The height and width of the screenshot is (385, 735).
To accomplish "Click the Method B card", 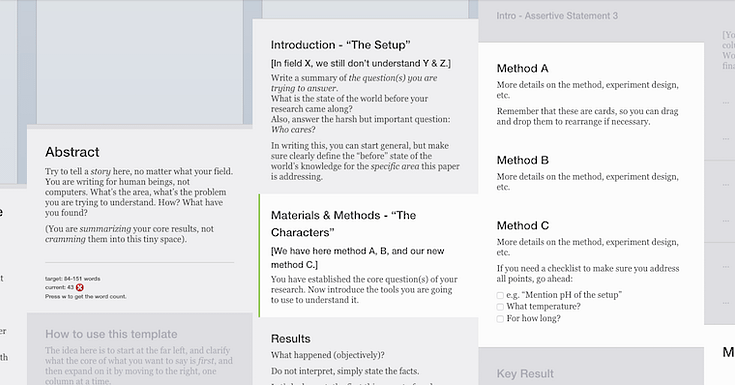I will coord(591,173).
